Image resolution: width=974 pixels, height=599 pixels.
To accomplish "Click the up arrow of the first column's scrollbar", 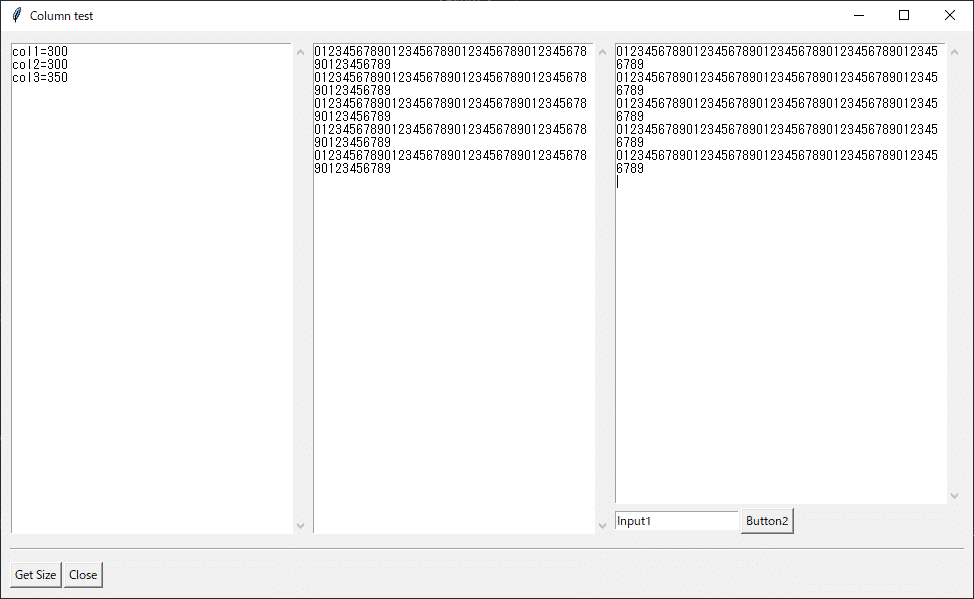I will tap(301, 52).
